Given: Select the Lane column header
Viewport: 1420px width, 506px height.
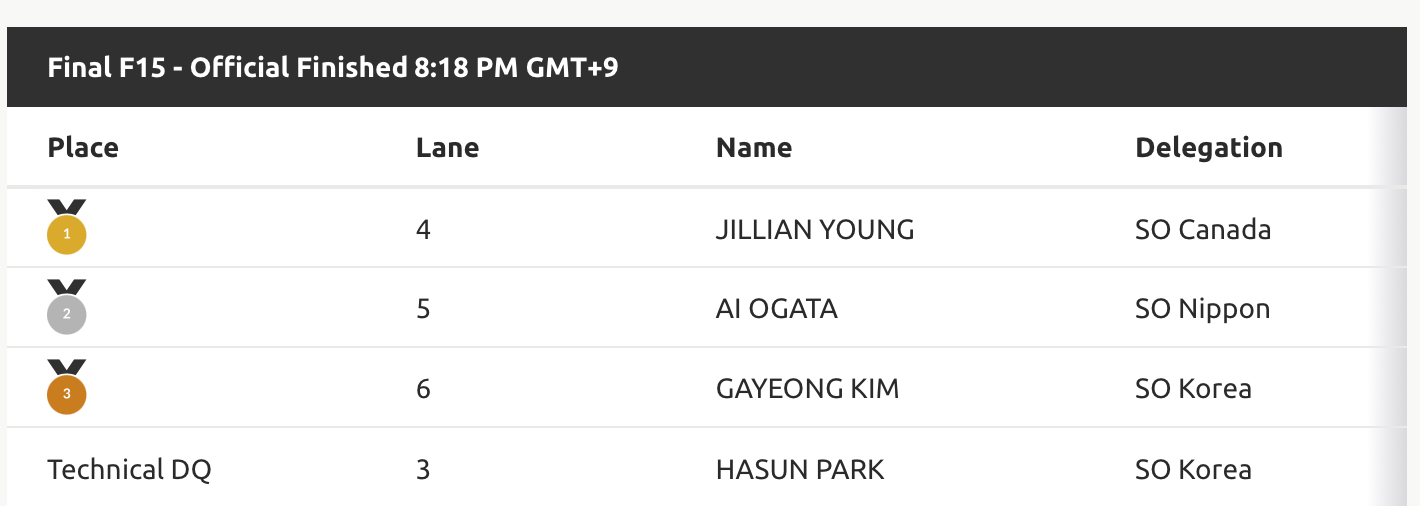Looking at the screenshot, I should (447, 148).
